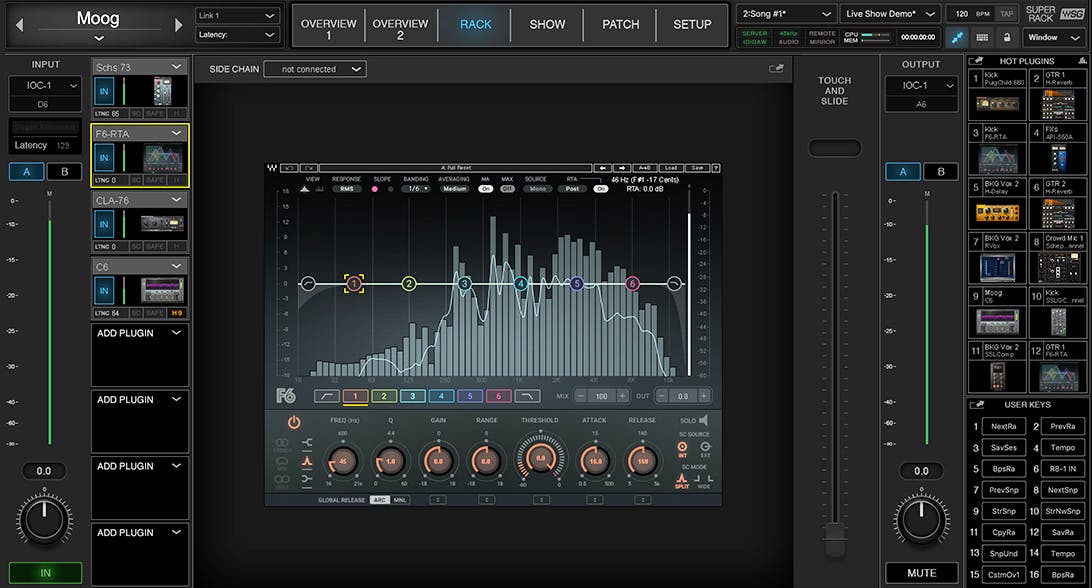The image size is (1092, 588).
Task: Open the on-screen keyboard grid icon
Action: pyautogui.click(x=984, y=36)
